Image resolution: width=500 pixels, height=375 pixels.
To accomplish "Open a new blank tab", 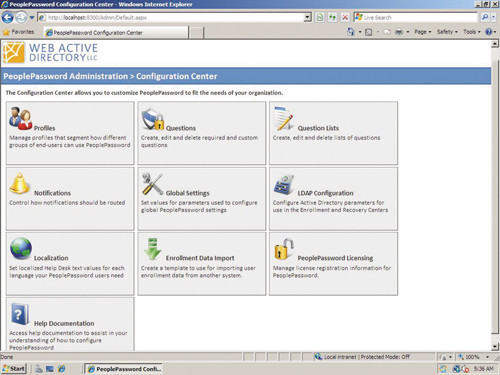I will (197, 32).
